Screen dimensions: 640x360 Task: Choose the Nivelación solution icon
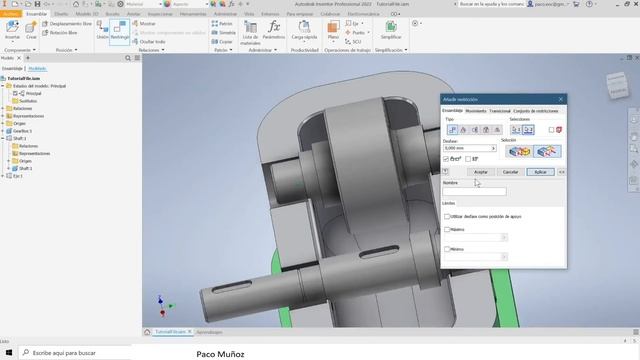pos(547,151)
